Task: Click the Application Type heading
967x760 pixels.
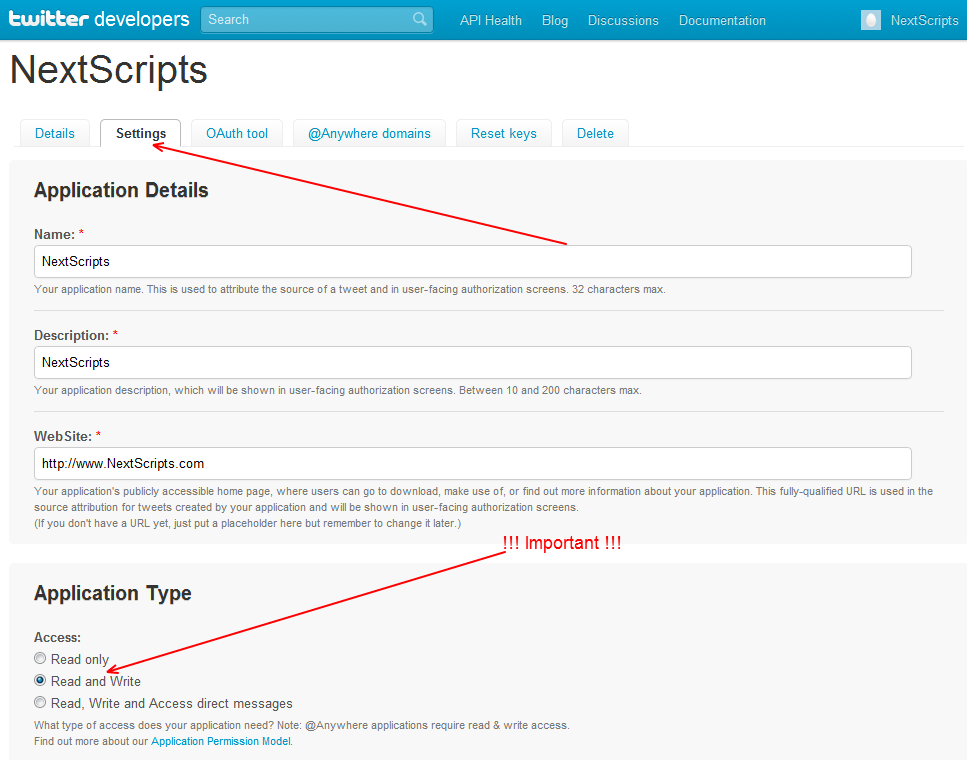Action: [112, 593]
